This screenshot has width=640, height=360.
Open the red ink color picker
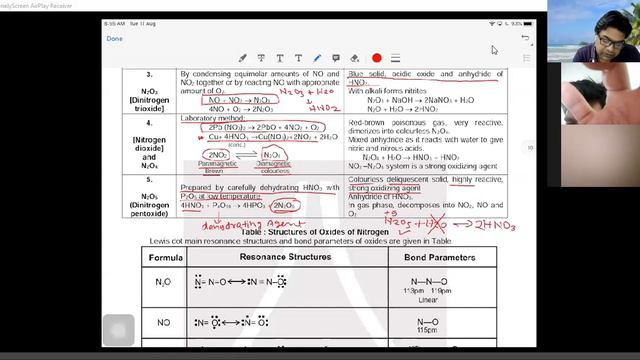coord(377,58)
